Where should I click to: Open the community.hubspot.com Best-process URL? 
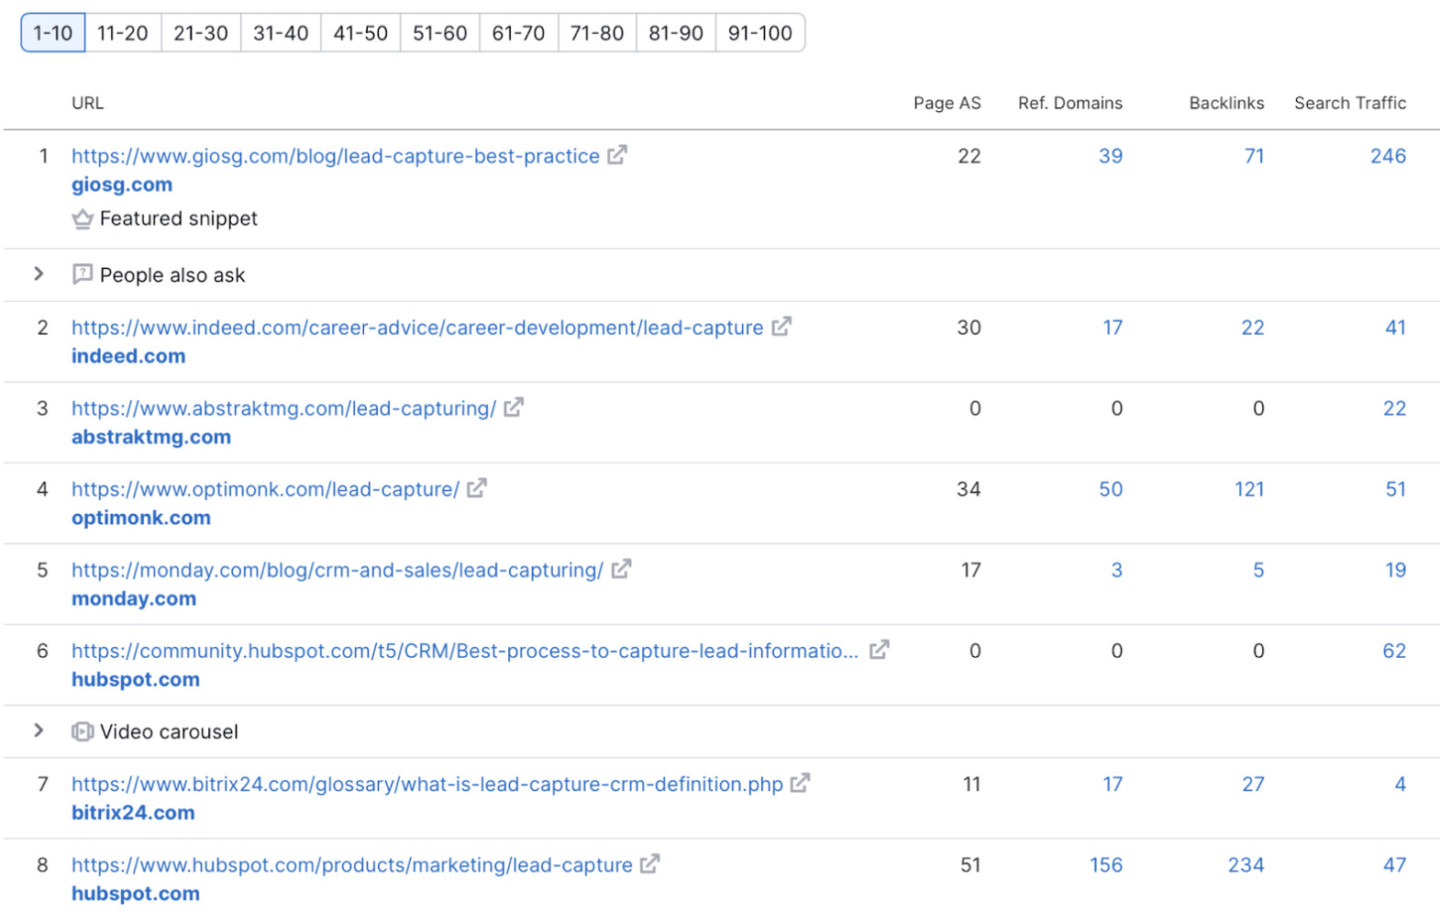pos(465,651)
